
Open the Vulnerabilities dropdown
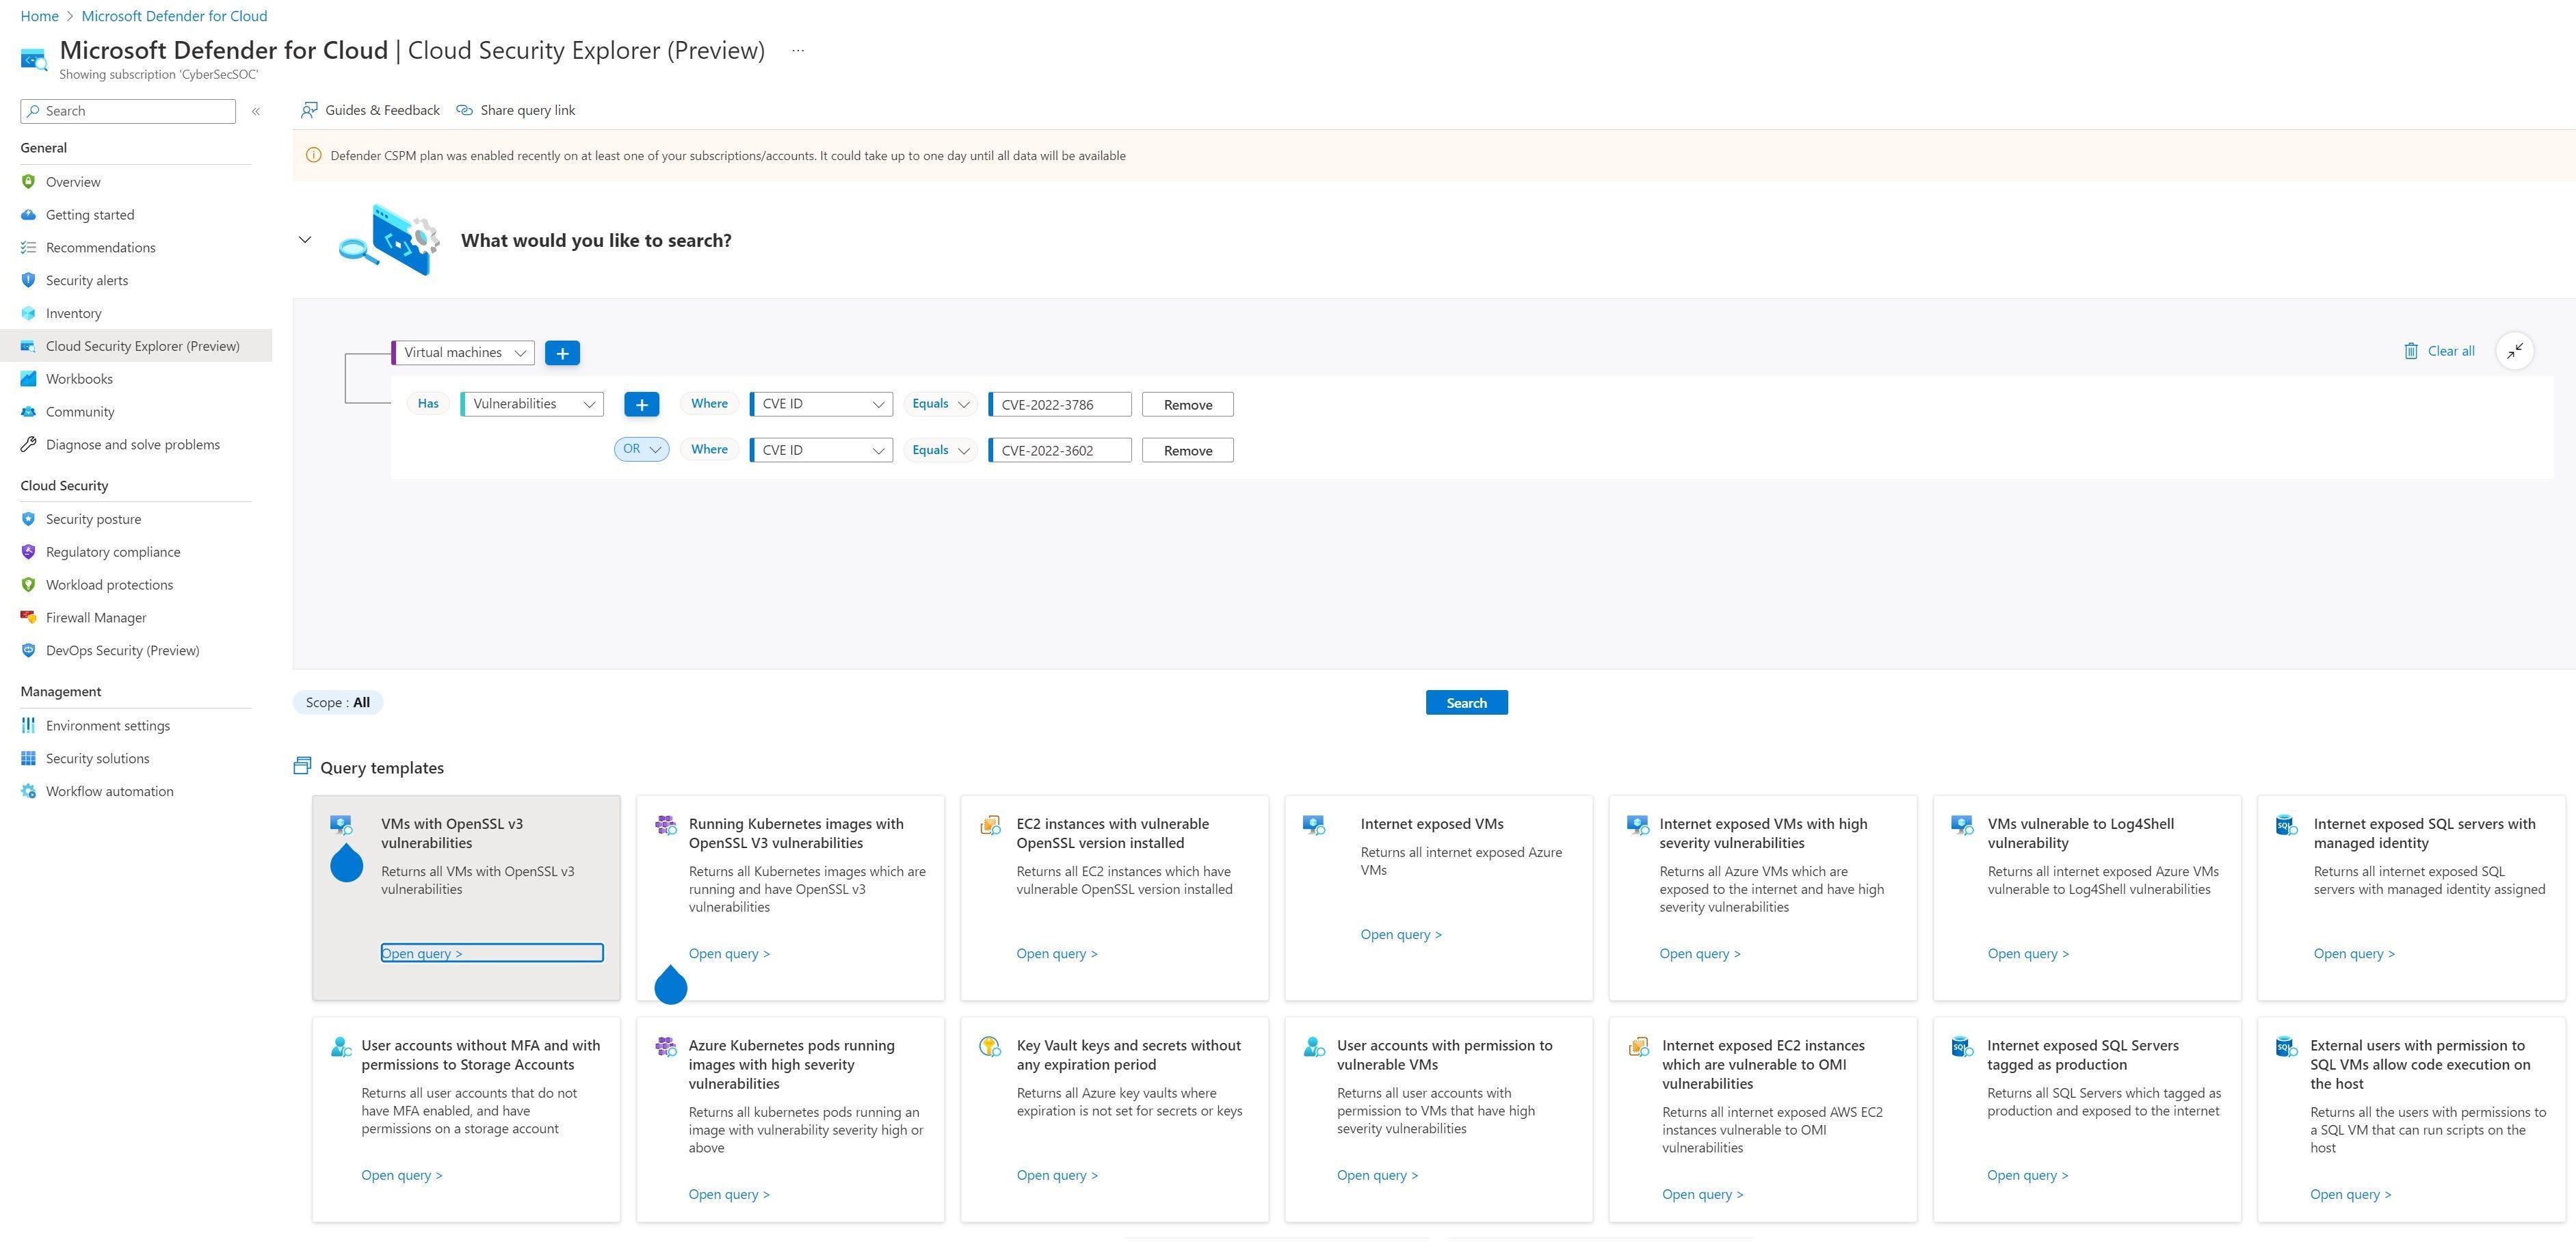point(532,404)
